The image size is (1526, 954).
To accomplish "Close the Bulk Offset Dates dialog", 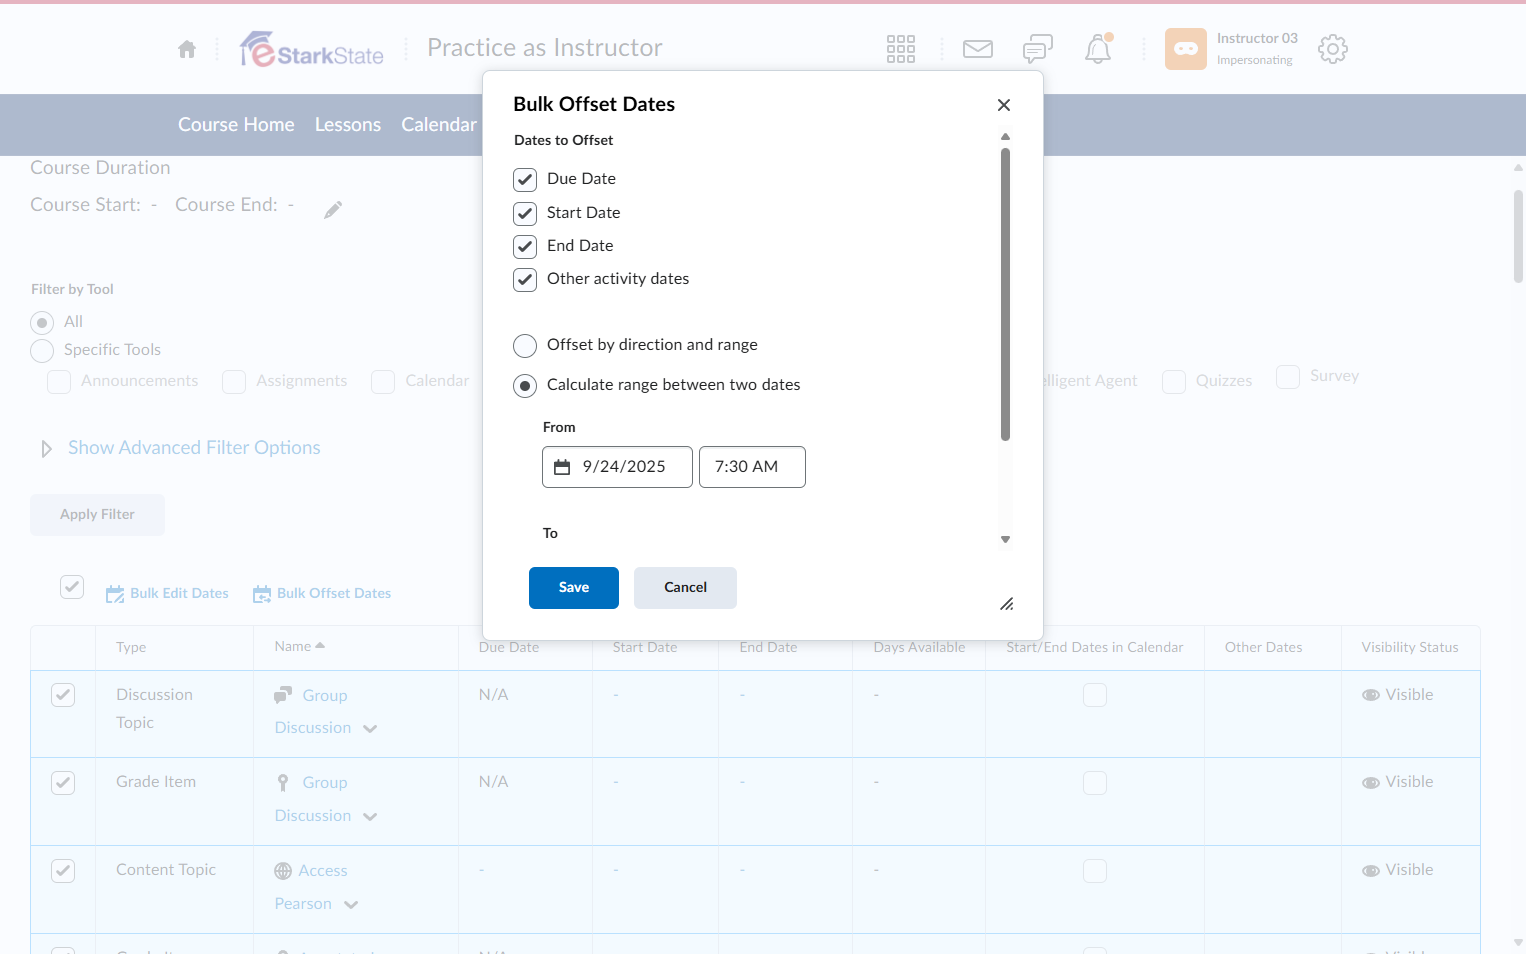I will click(x=1004, y=105).
